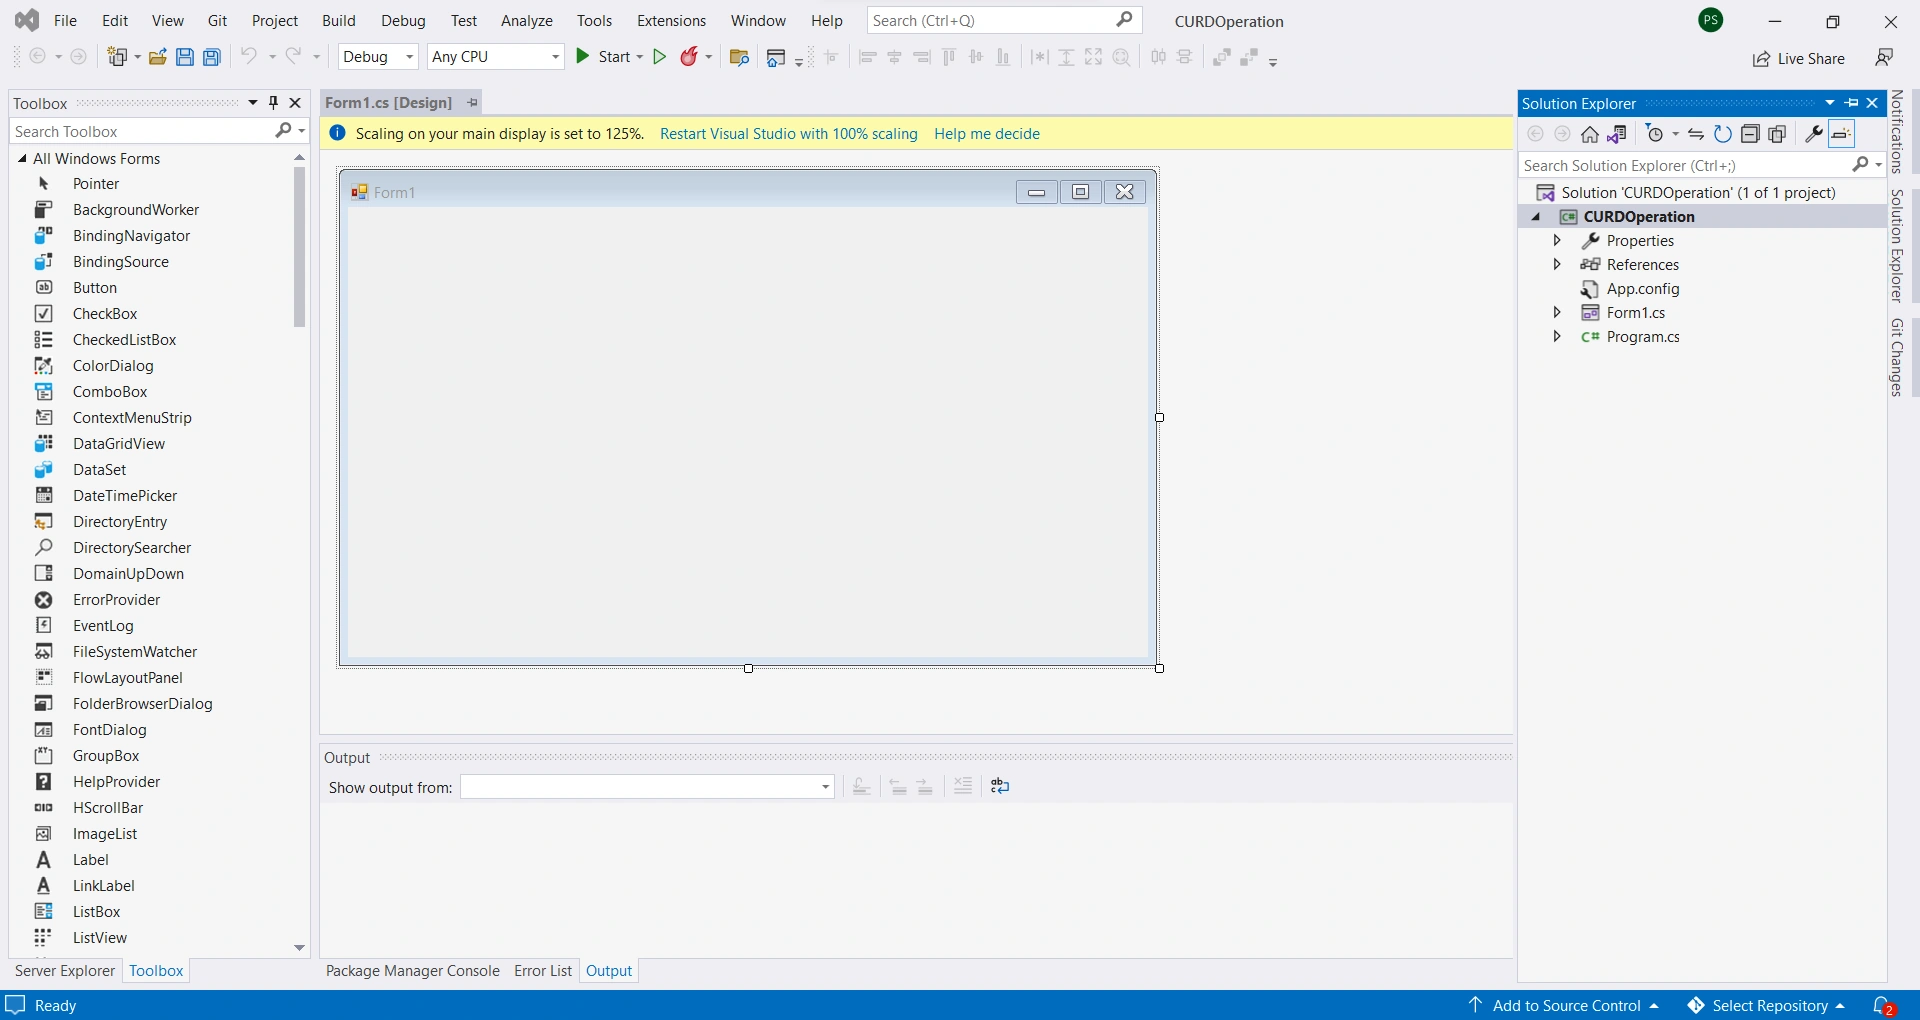
Task: Toggle word wrap in the Output panel
Action: (x=1000, y=787)
